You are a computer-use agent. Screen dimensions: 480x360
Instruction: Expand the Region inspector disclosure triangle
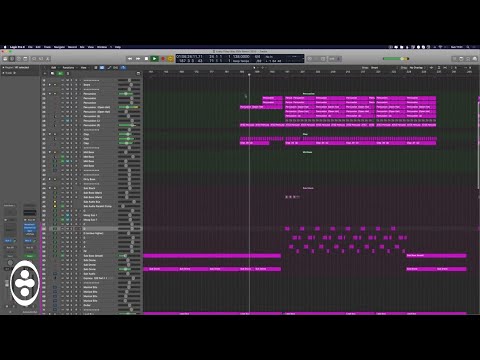click(x=3, y=68)
